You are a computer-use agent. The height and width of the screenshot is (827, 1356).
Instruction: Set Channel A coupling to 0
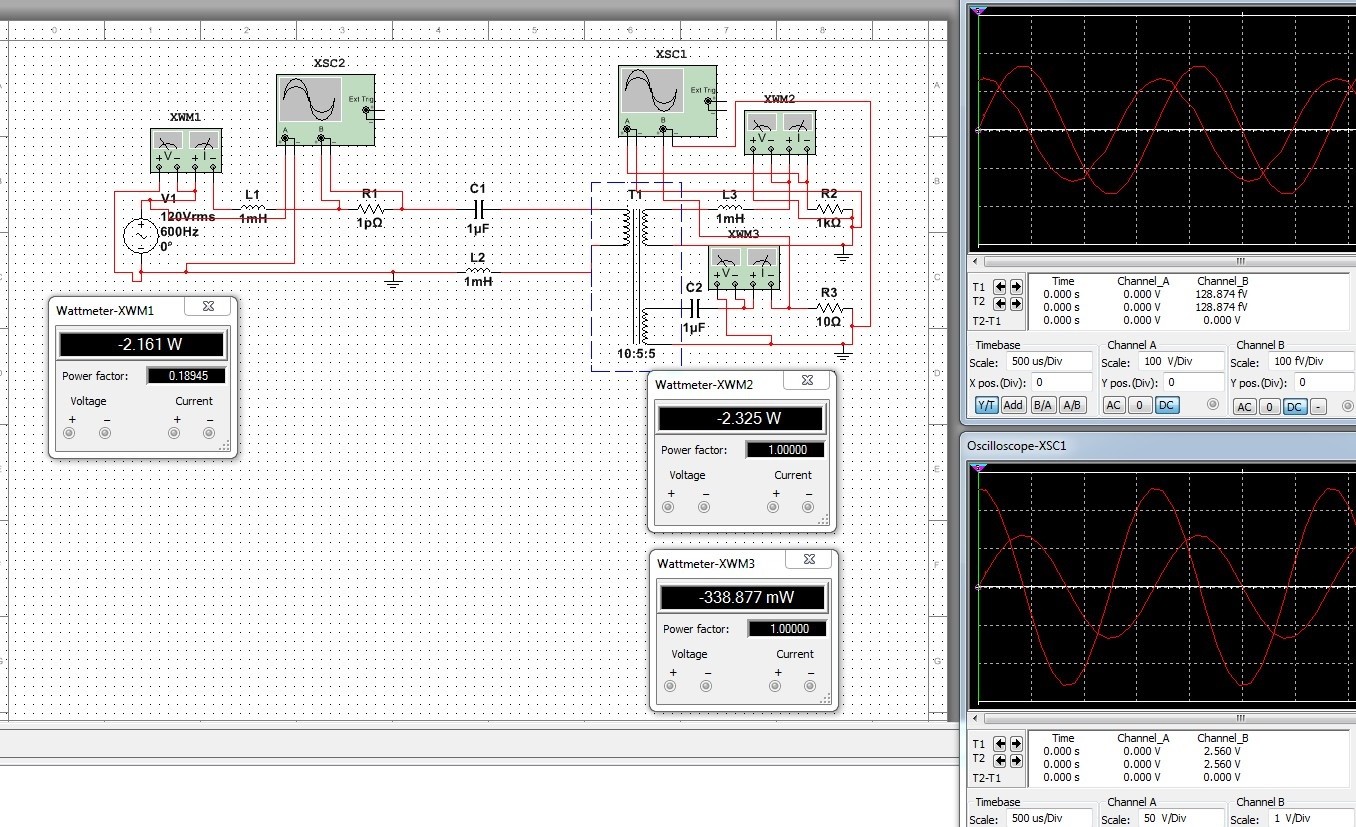click(x=1140, y=405)
